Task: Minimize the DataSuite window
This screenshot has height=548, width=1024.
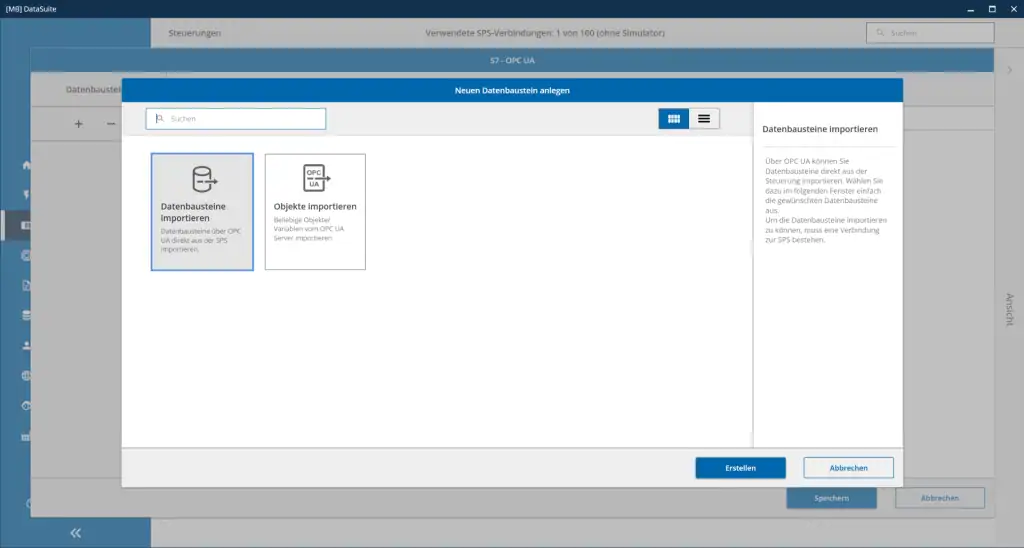Action: [970, 9]
